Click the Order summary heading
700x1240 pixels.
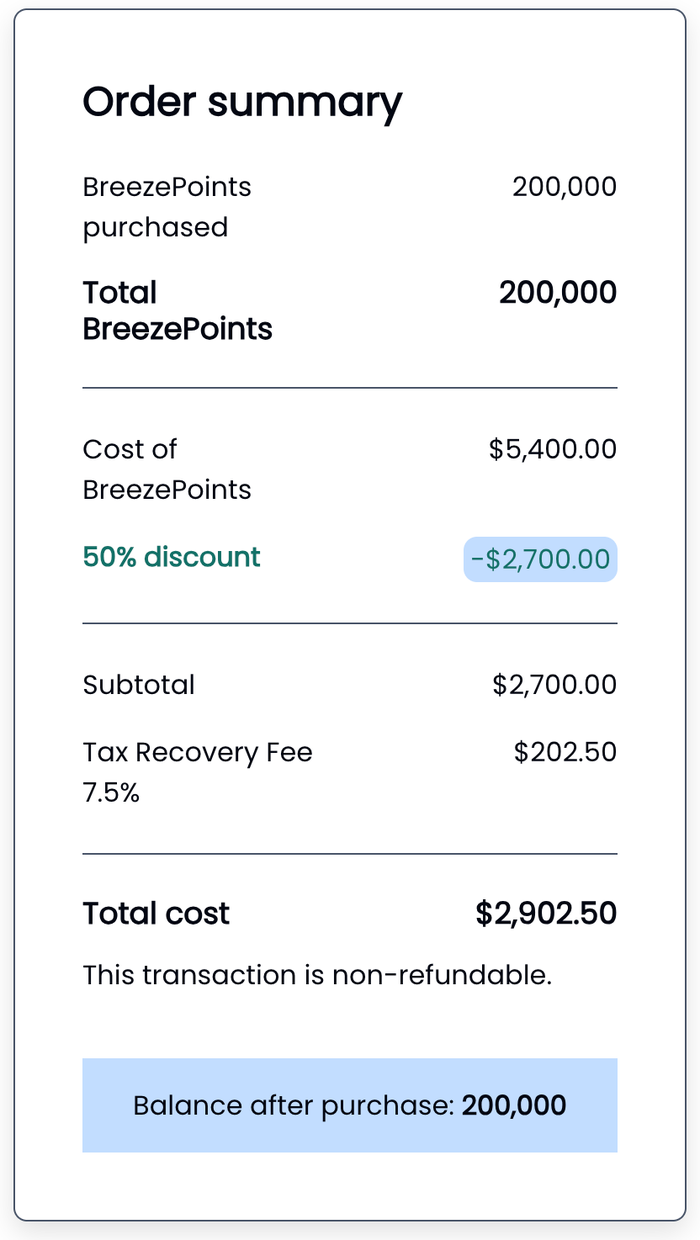click(x=242, y=102)
